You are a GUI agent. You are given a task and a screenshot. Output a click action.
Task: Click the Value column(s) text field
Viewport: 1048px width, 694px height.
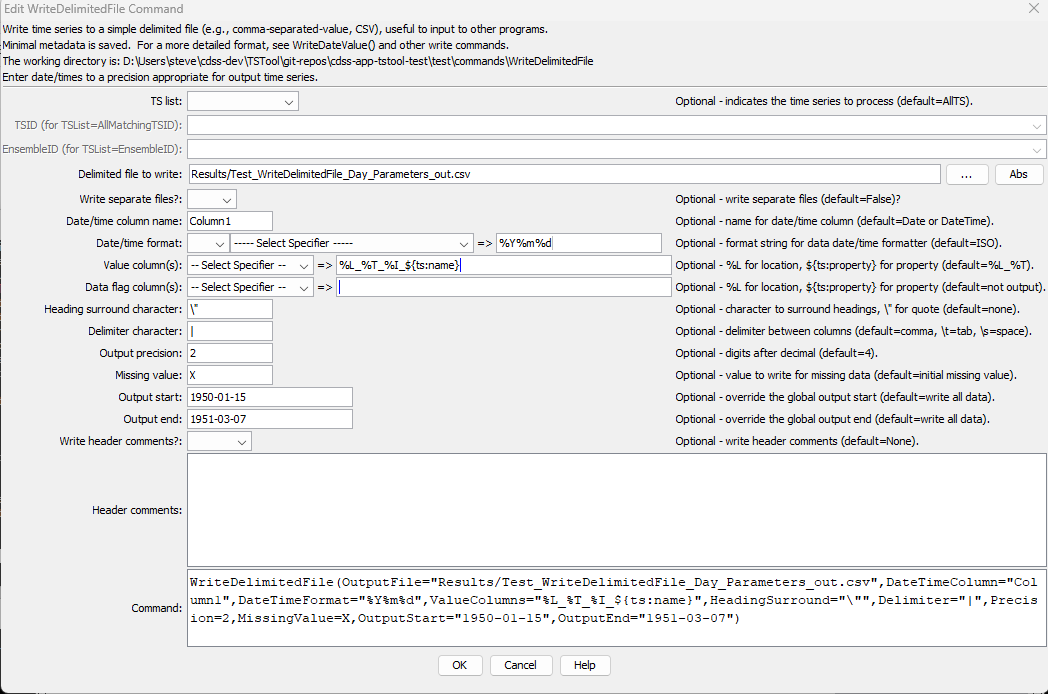pos(504,265)
